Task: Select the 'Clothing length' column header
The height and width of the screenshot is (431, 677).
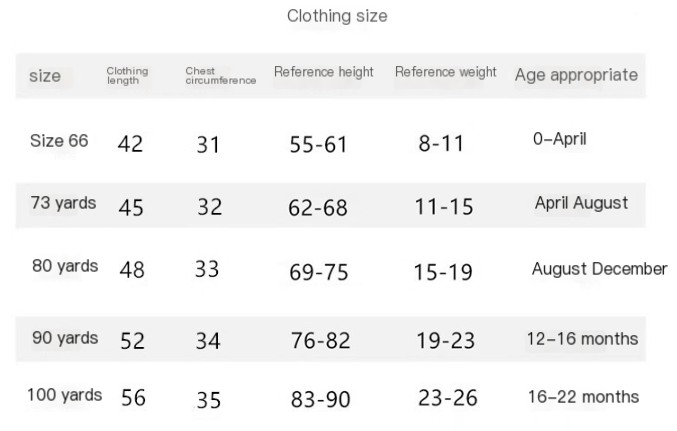Action: pos(127,76)
